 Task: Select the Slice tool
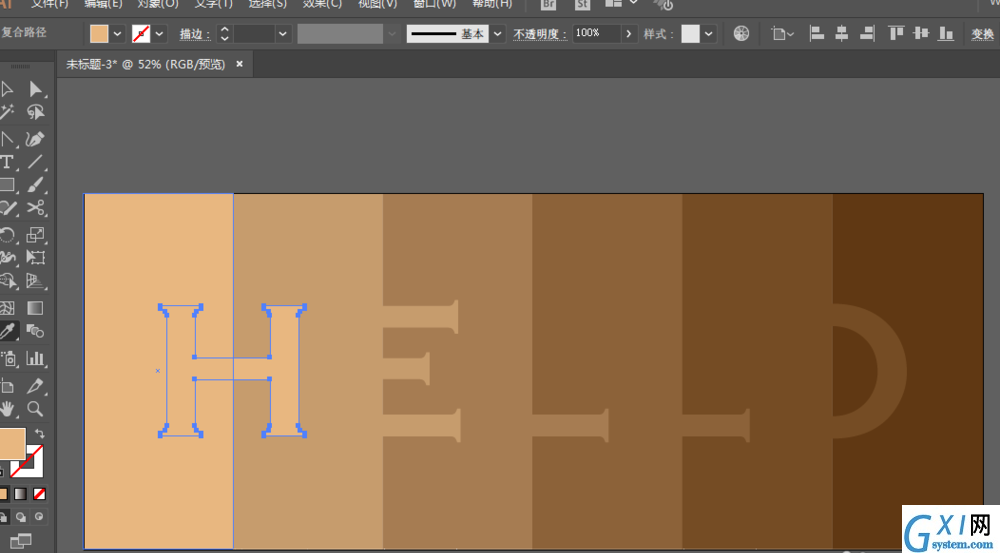pyautogui.click(x=35, y=385)
